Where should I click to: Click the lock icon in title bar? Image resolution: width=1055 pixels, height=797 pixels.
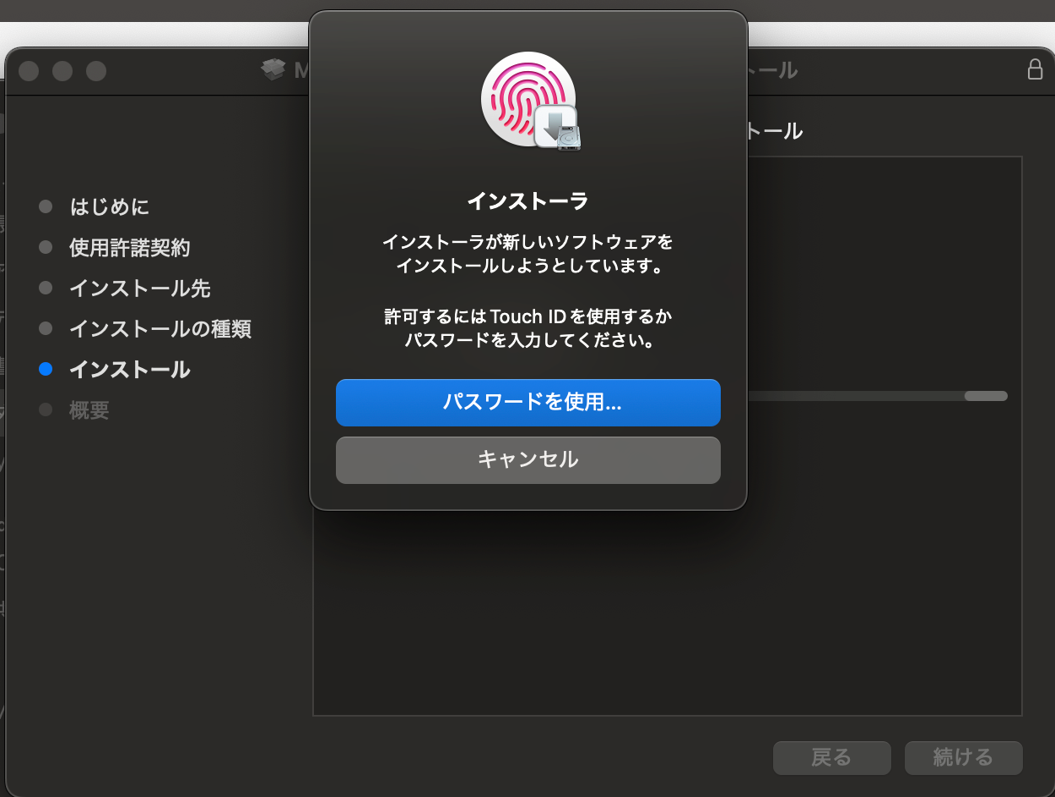[x=1035, y=69]
